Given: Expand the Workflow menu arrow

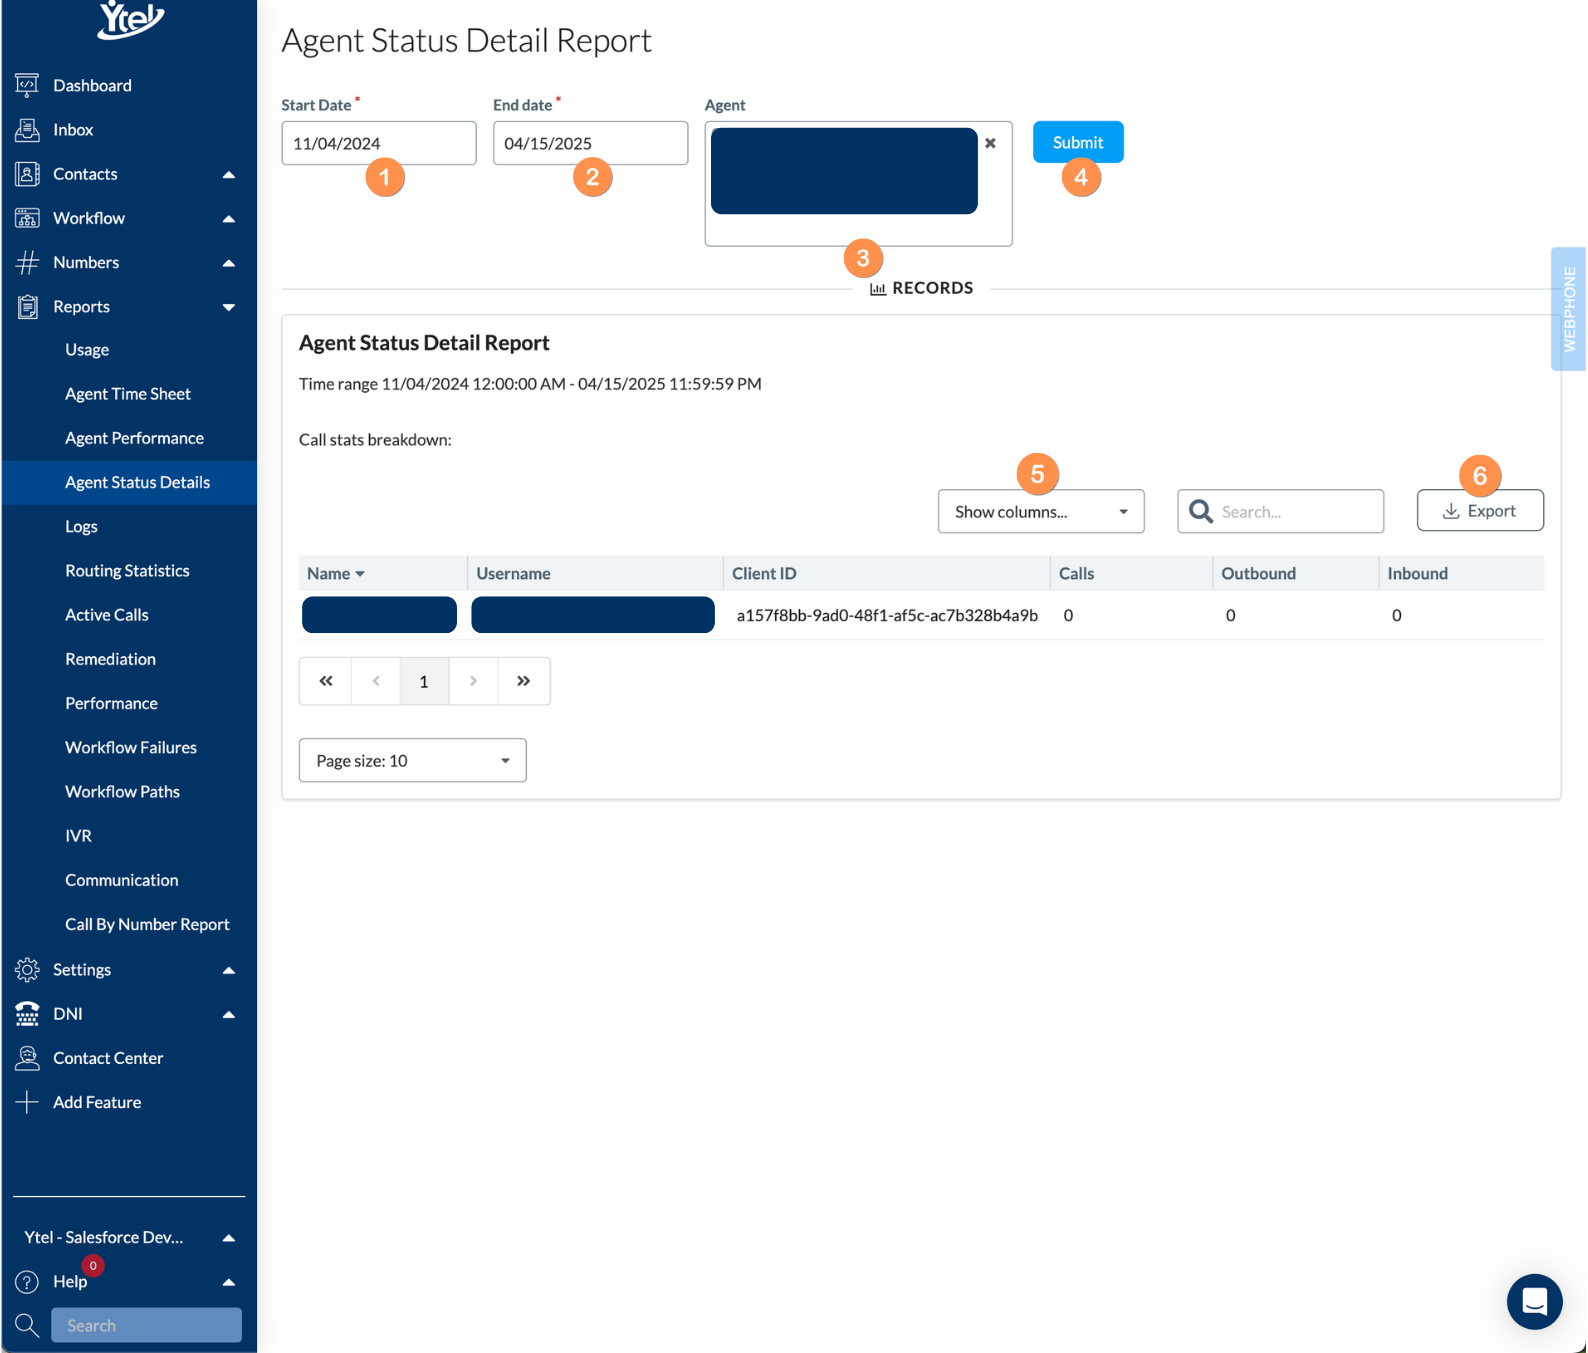Looking at the screenshot, I should [x=229, y=219].
